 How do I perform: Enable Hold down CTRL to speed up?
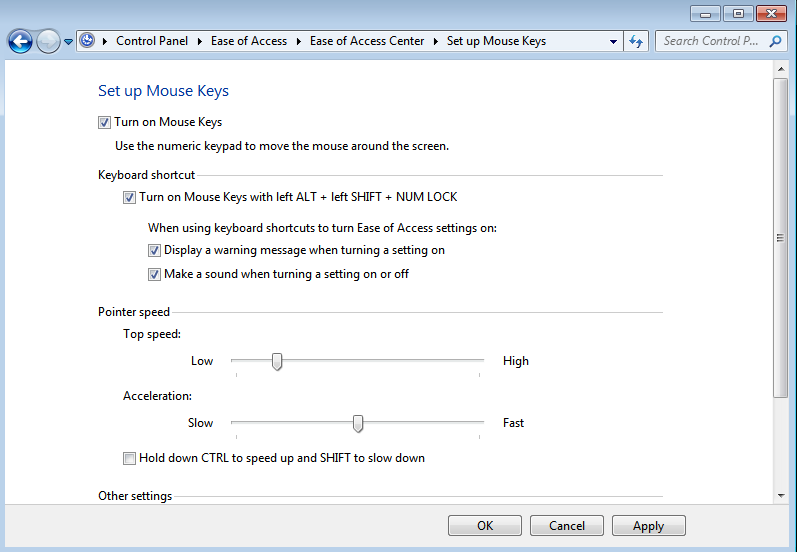point(129,458)
